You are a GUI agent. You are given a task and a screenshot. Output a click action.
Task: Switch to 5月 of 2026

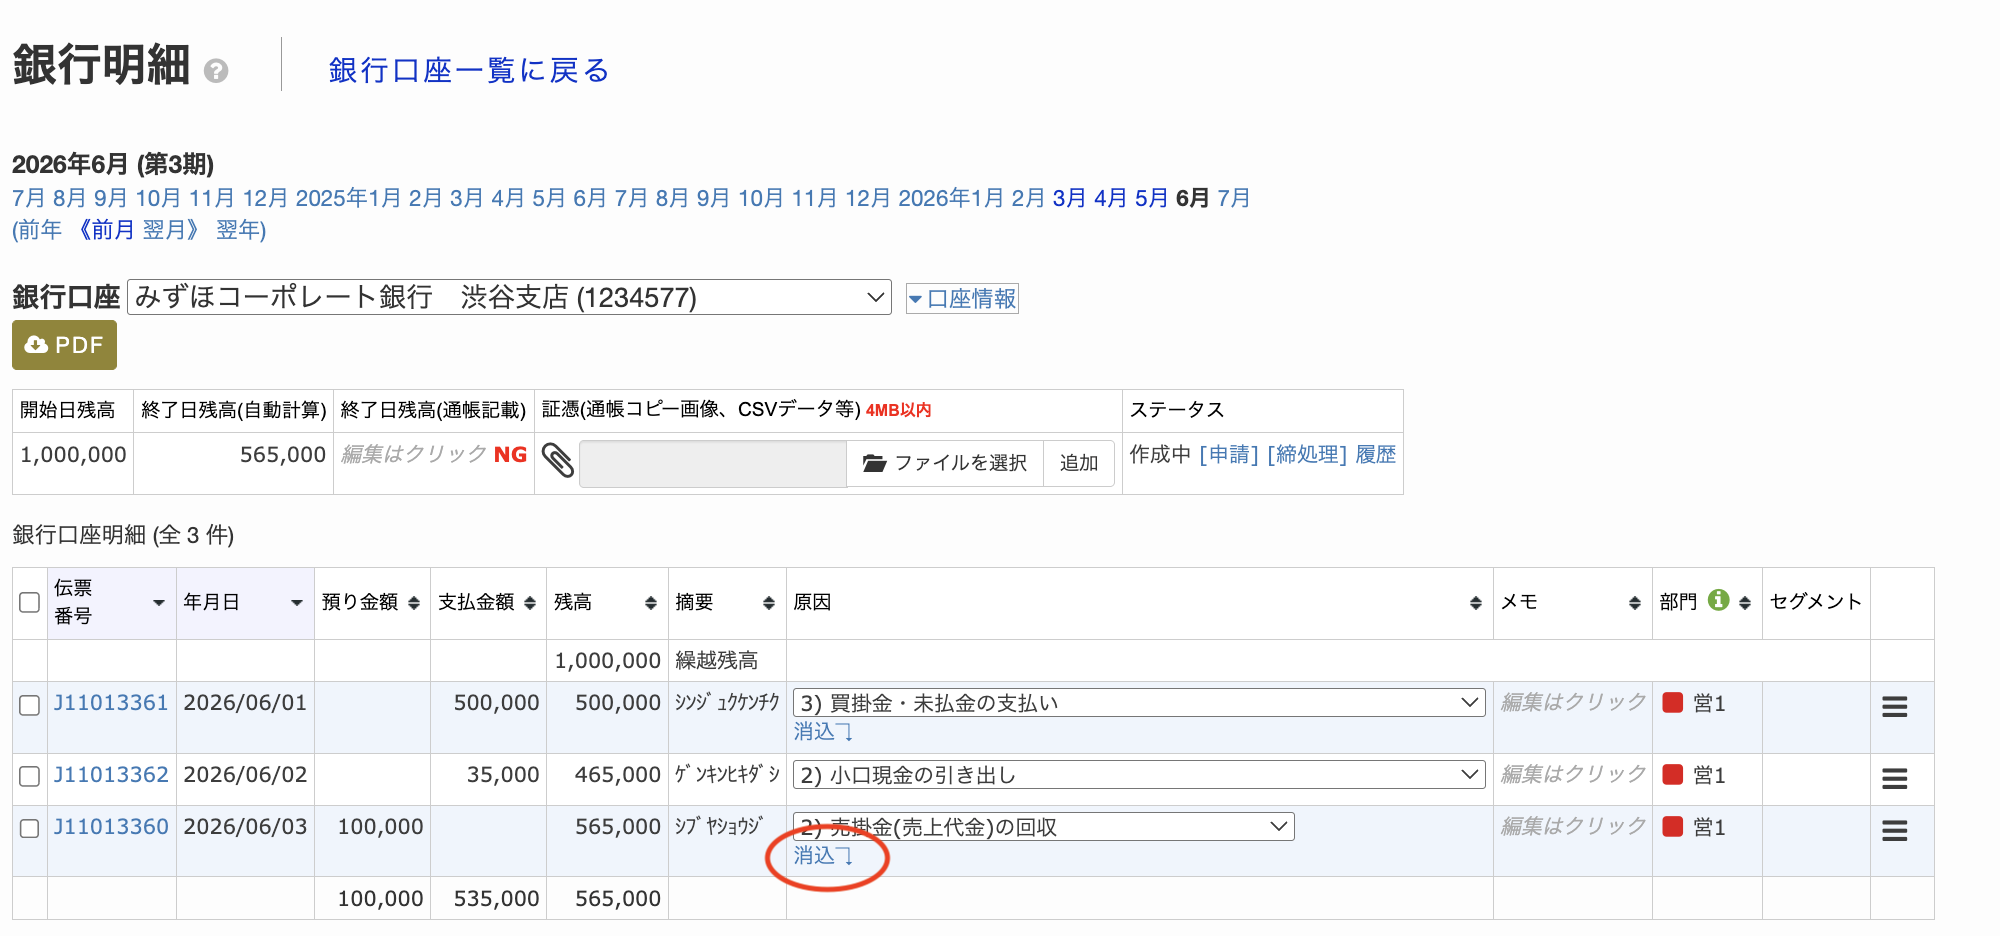[x=1151, y=198]
